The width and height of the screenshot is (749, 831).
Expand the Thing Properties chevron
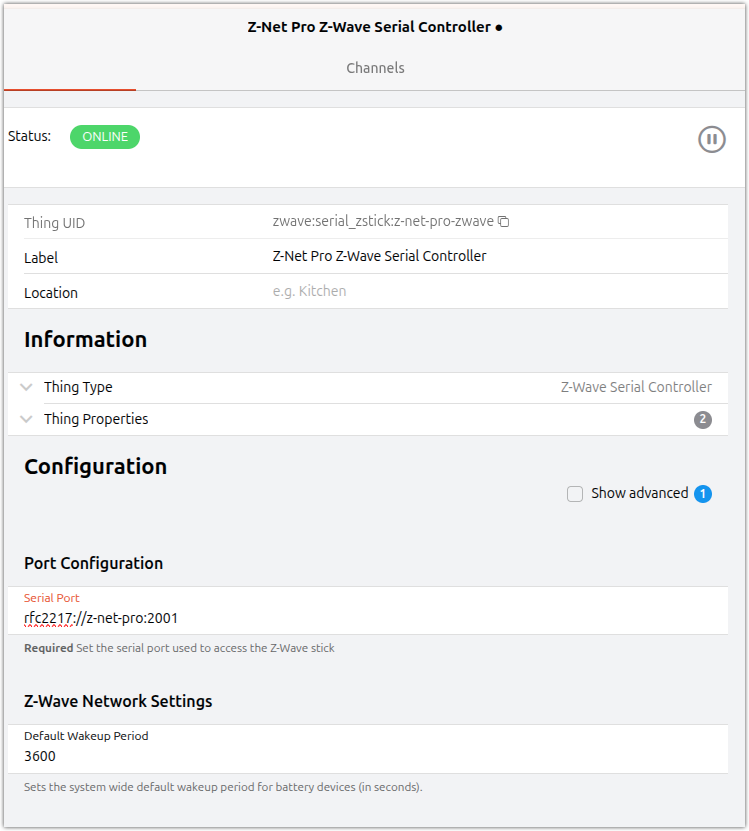27,419
